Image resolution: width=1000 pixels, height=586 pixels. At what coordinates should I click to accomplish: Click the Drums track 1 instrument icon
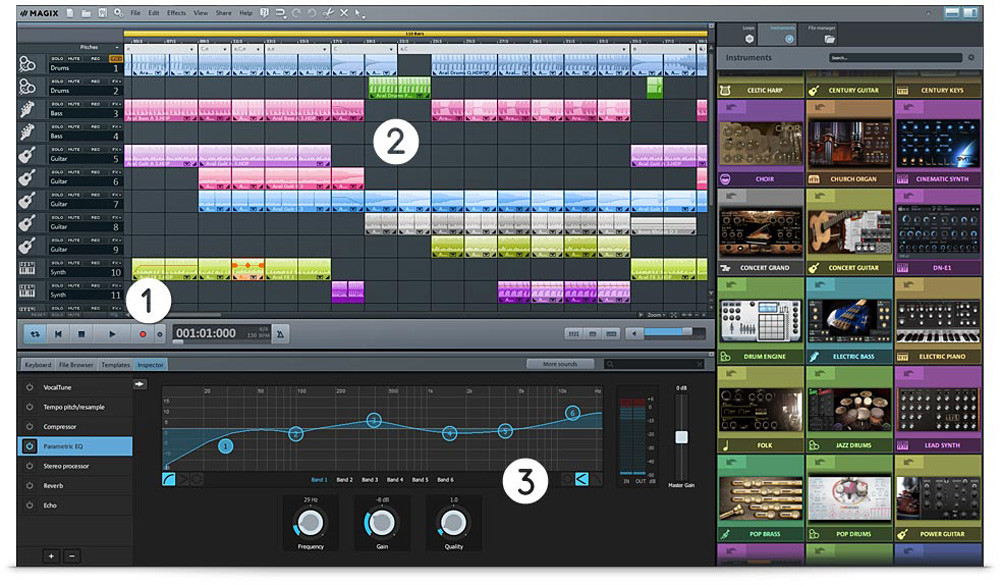(x=27, y=64)
